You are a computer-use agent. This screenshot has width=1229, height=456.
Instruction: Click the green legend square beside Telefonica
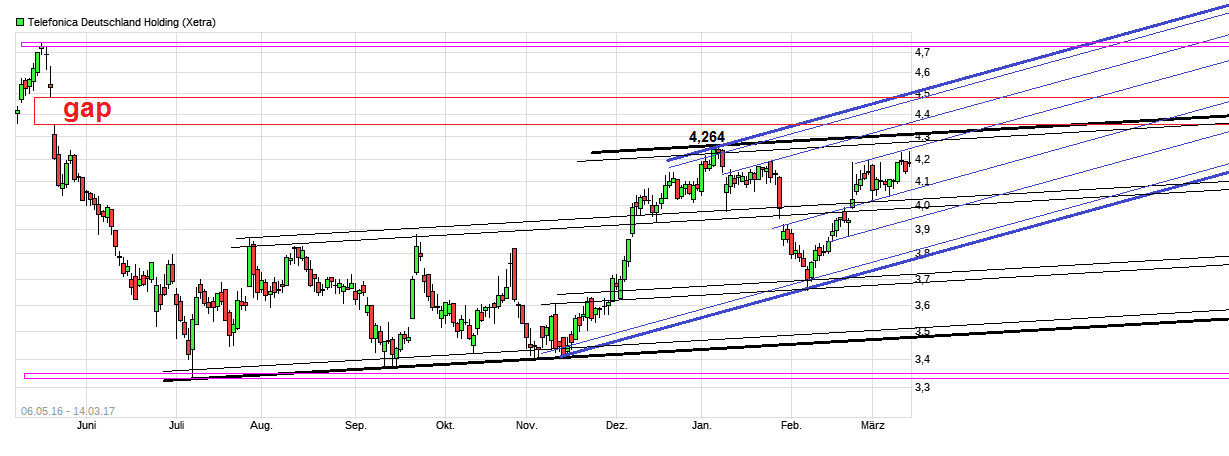(x=20, y=22)
